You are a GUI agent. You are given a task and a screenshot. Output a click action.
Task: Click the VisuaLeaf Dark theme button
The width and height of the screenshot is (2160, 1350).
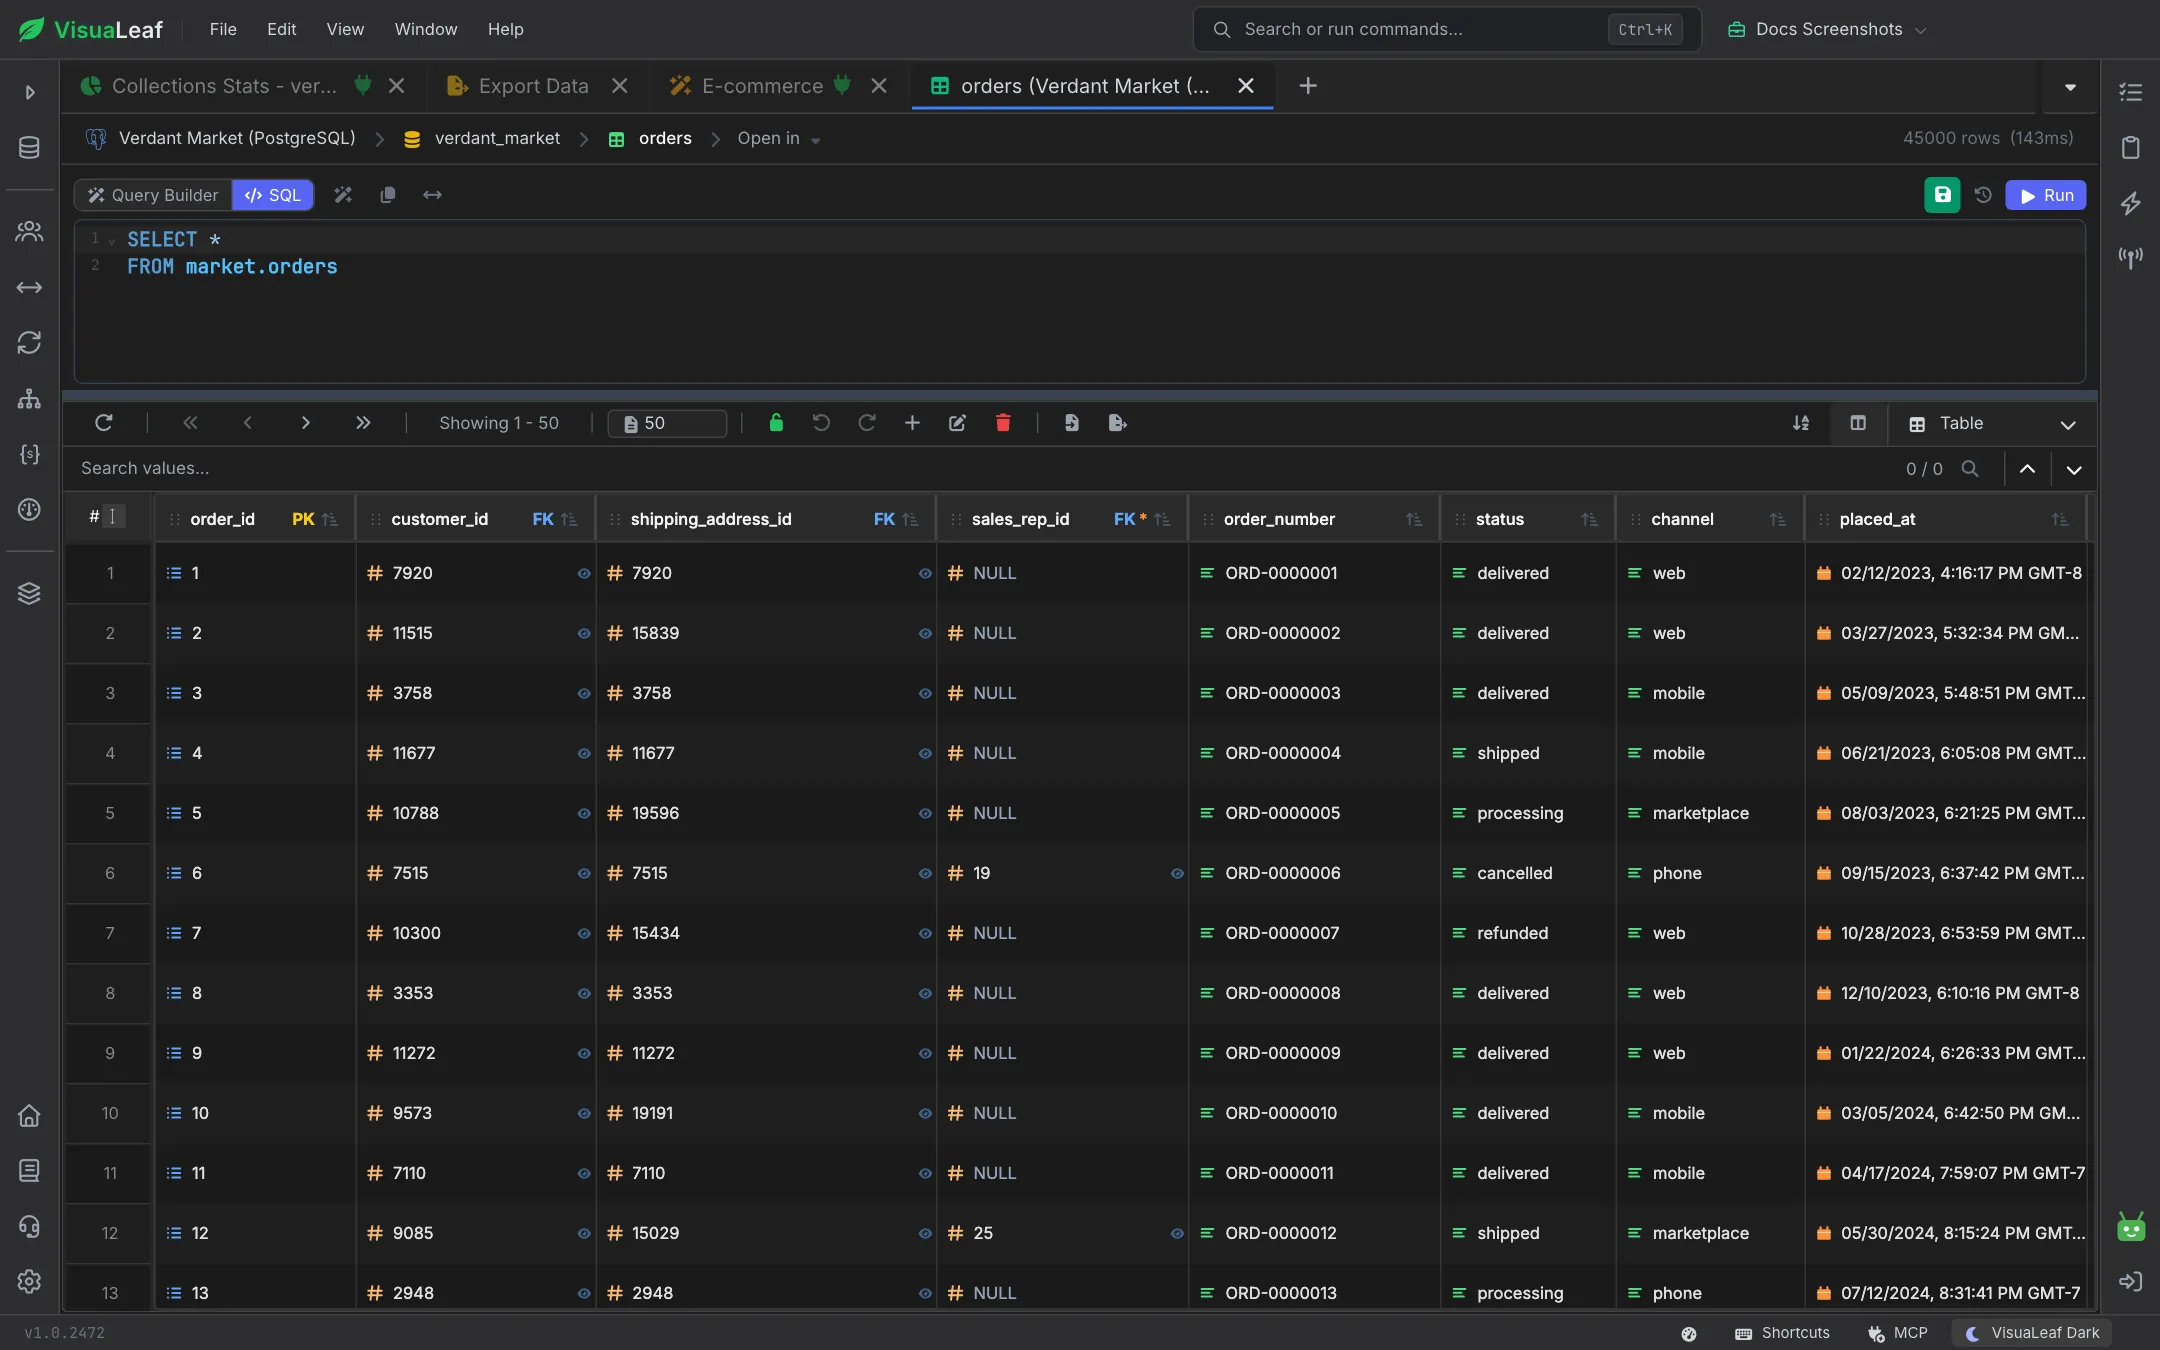tap(2032, 1333)
